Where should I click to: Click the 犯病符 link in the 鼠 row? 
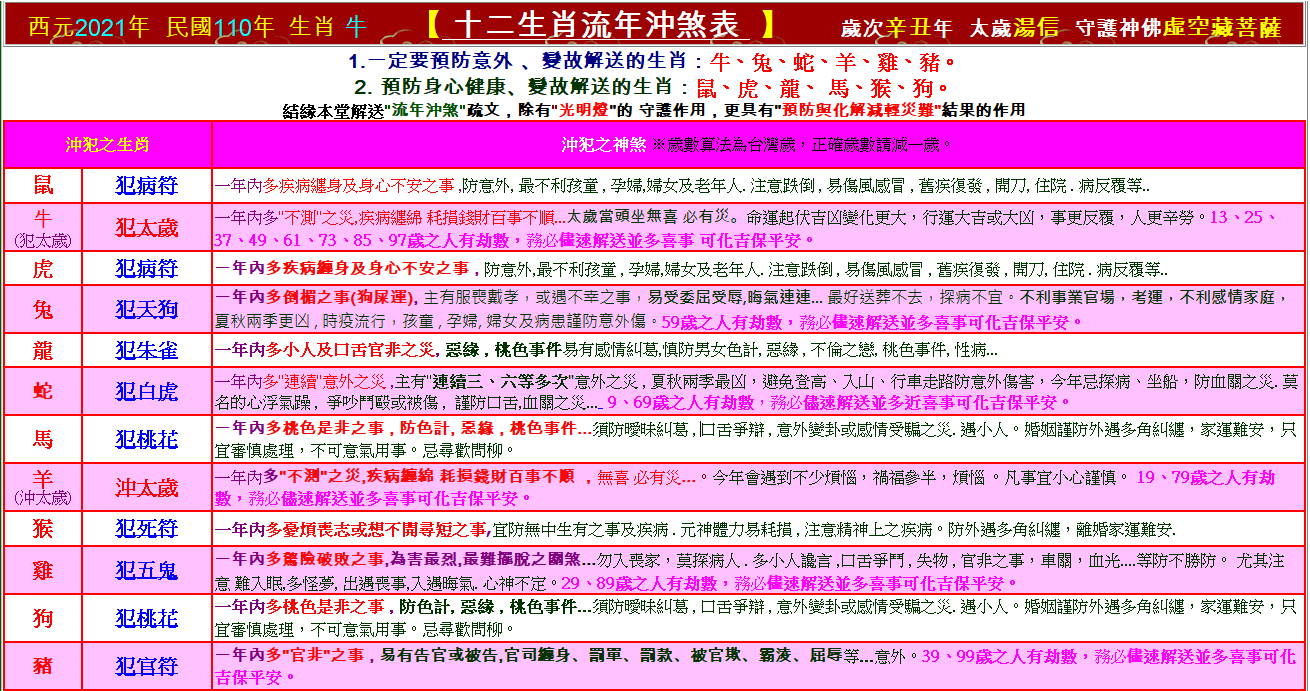(147, 185)
